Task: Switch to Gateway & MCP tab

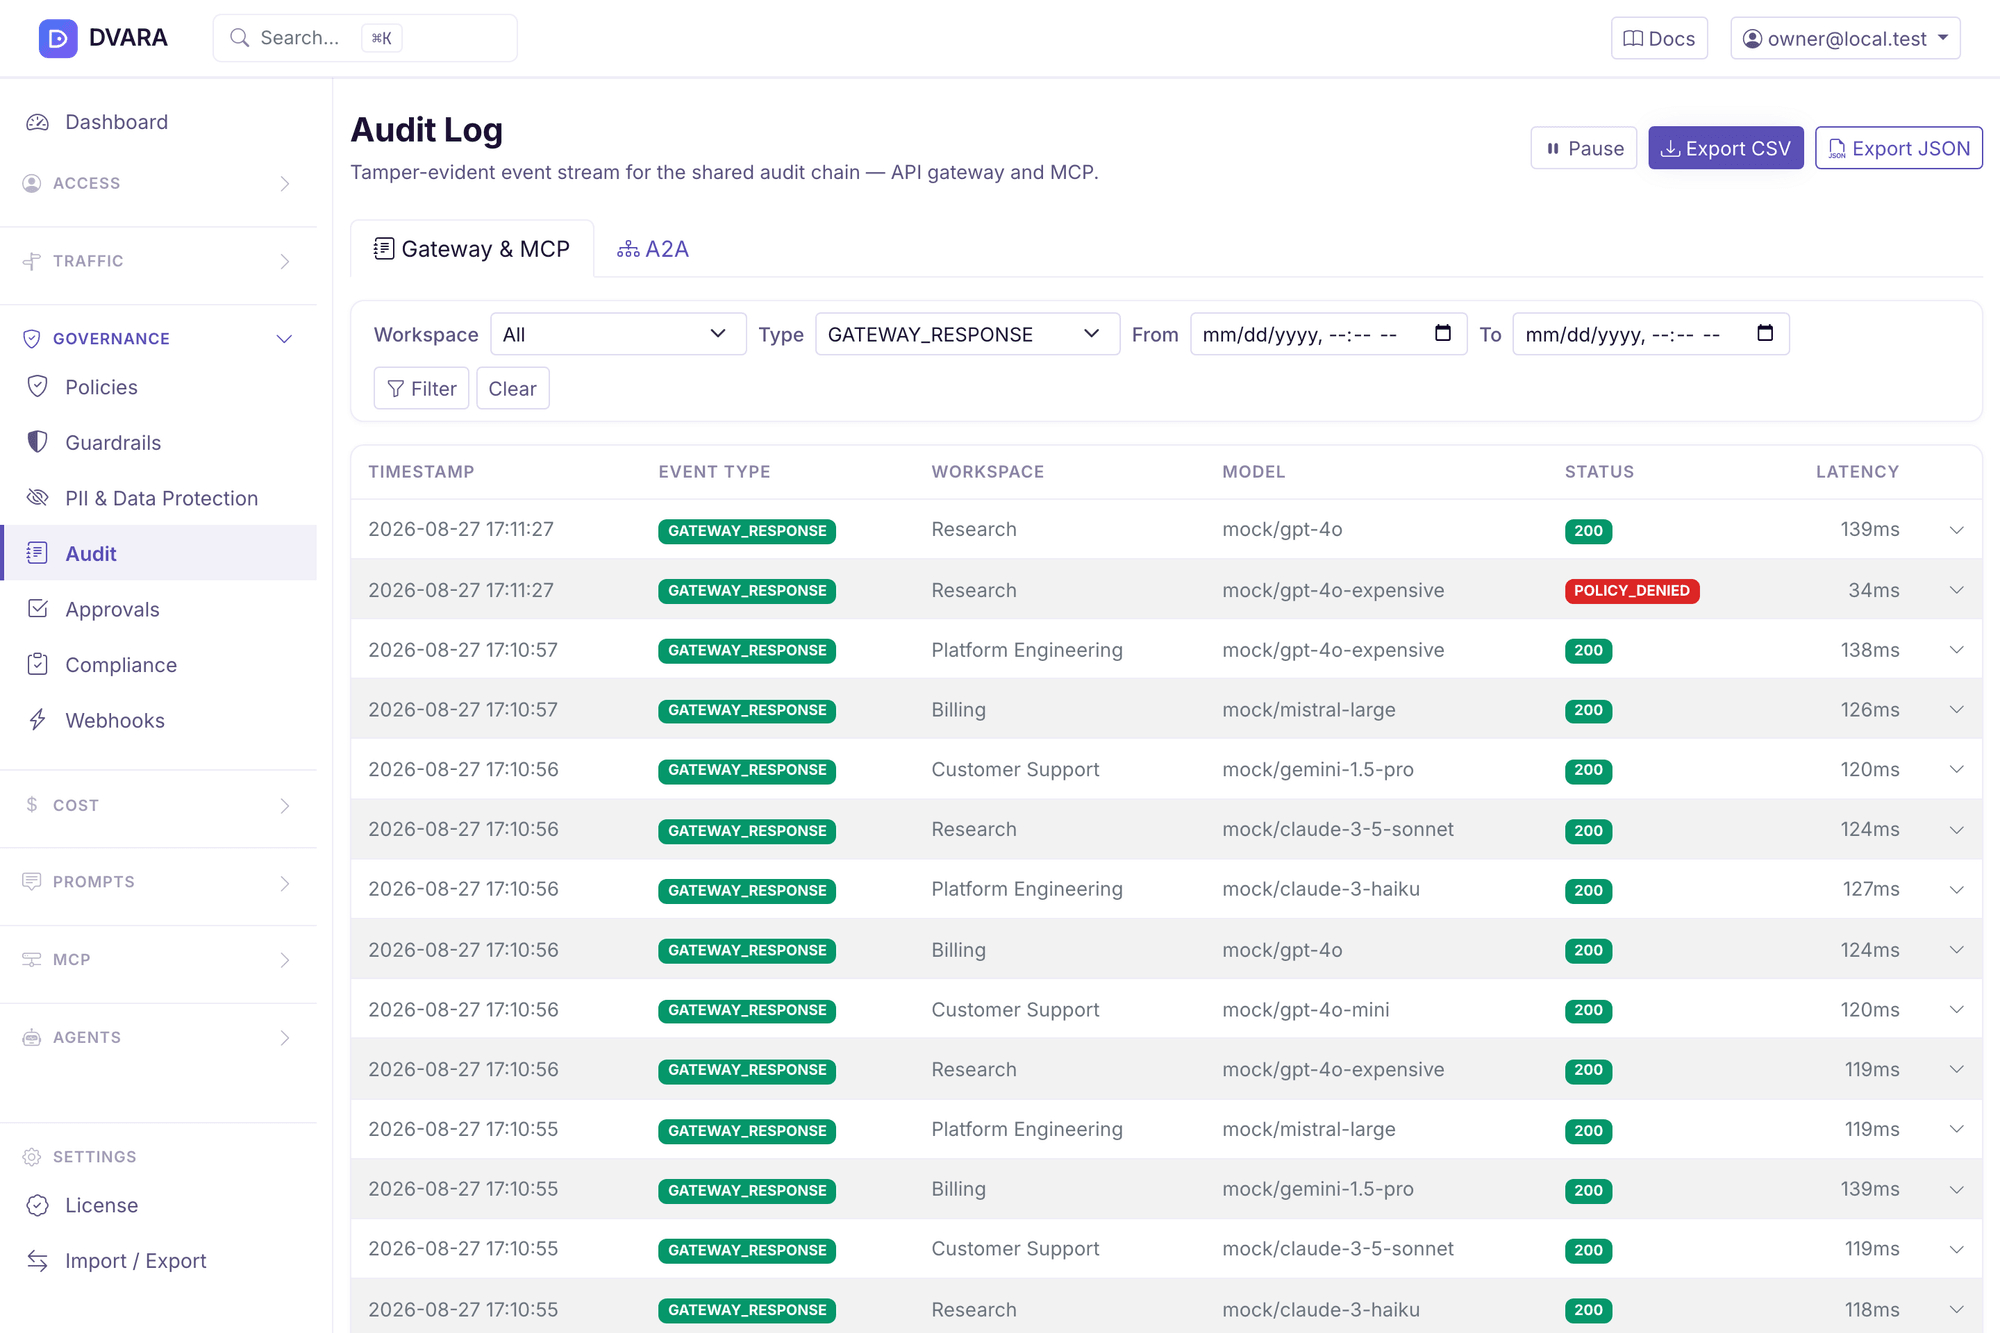Action: (472, 249)
